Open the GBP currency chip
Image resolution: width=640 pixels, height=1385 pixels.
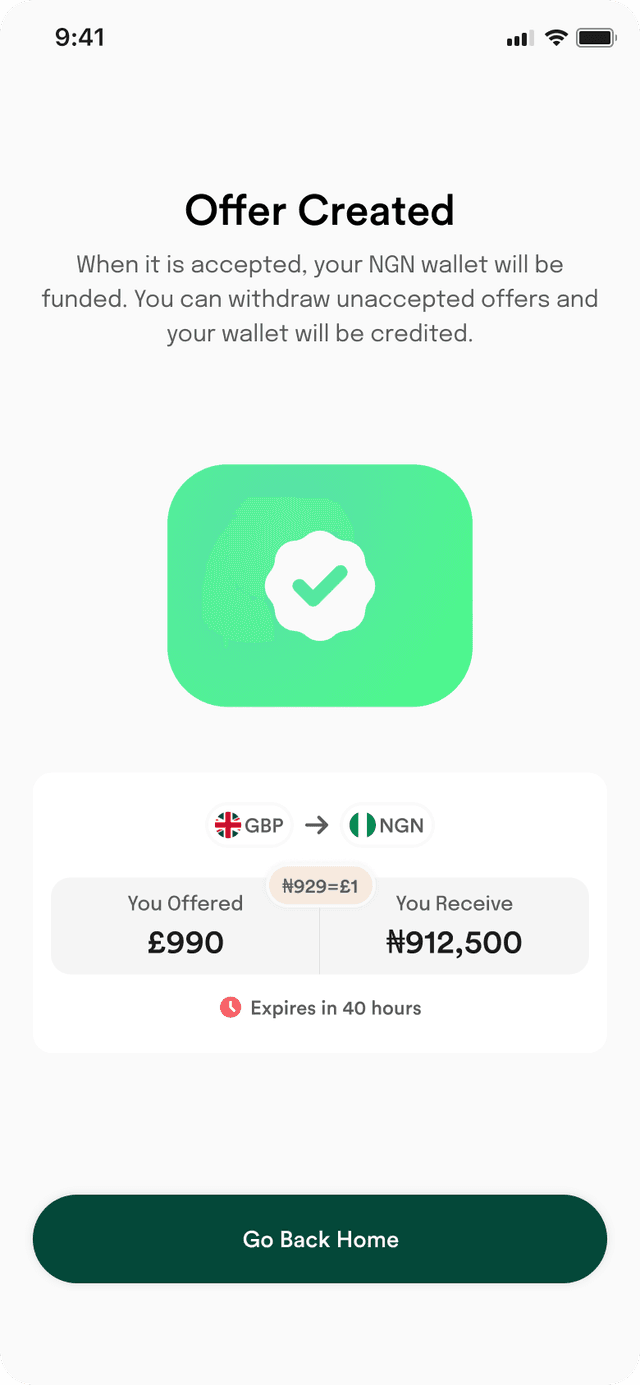[x=250, y=825]
